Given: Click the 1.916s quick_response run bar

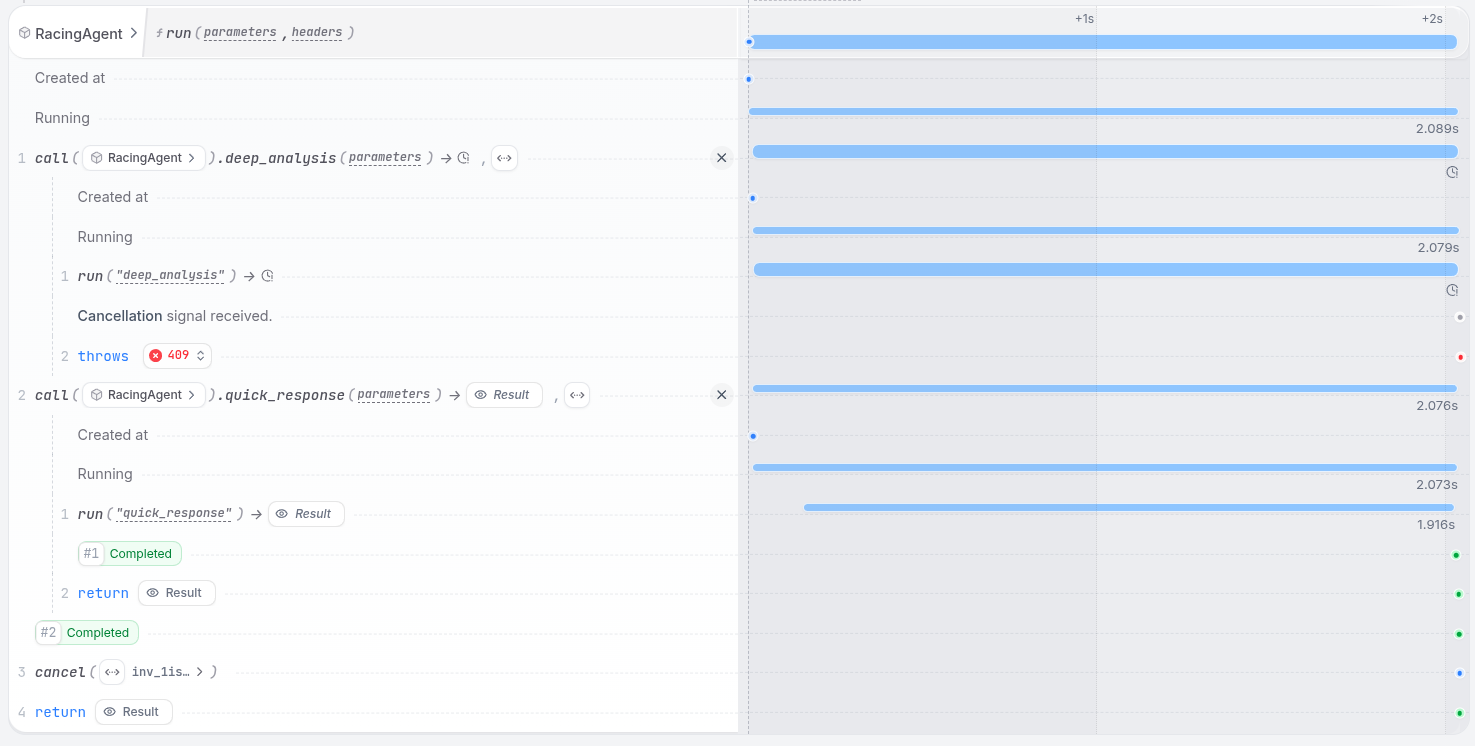Looking at the screenshot, I should [1129, 508].
